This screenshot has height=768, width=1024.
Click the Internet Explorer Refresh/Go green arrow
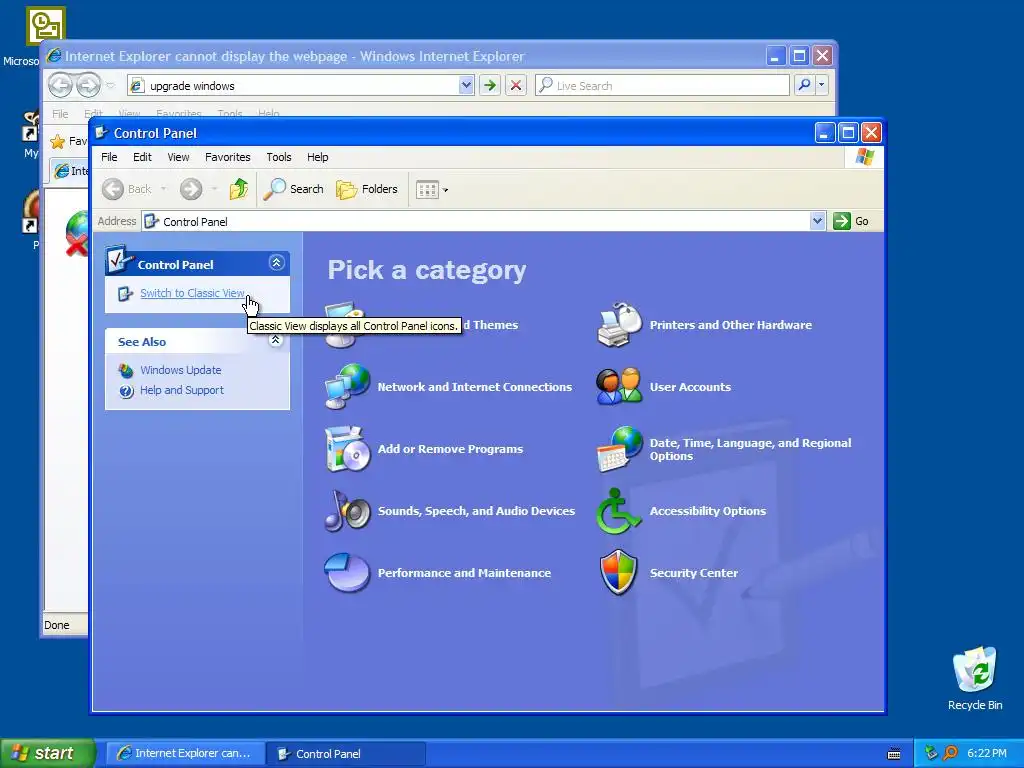pyautogui.click(x=490, y=85)
